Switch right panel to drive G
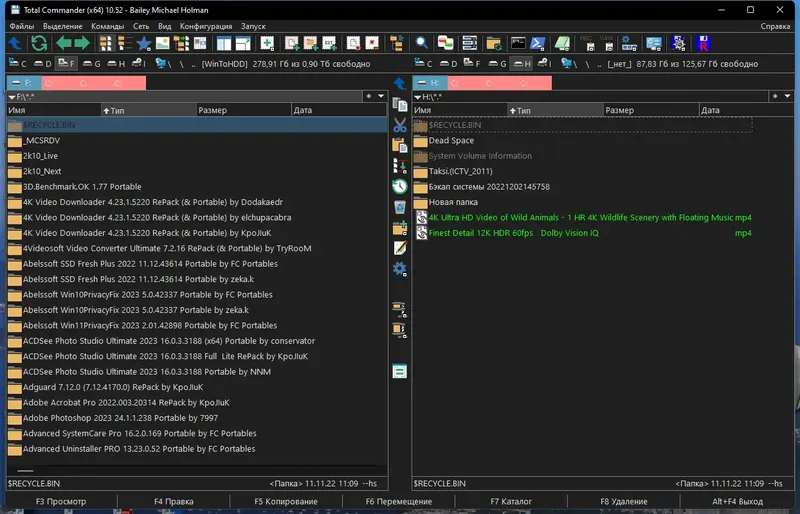Viewport: 800px width, 514px height. point(497,63)
